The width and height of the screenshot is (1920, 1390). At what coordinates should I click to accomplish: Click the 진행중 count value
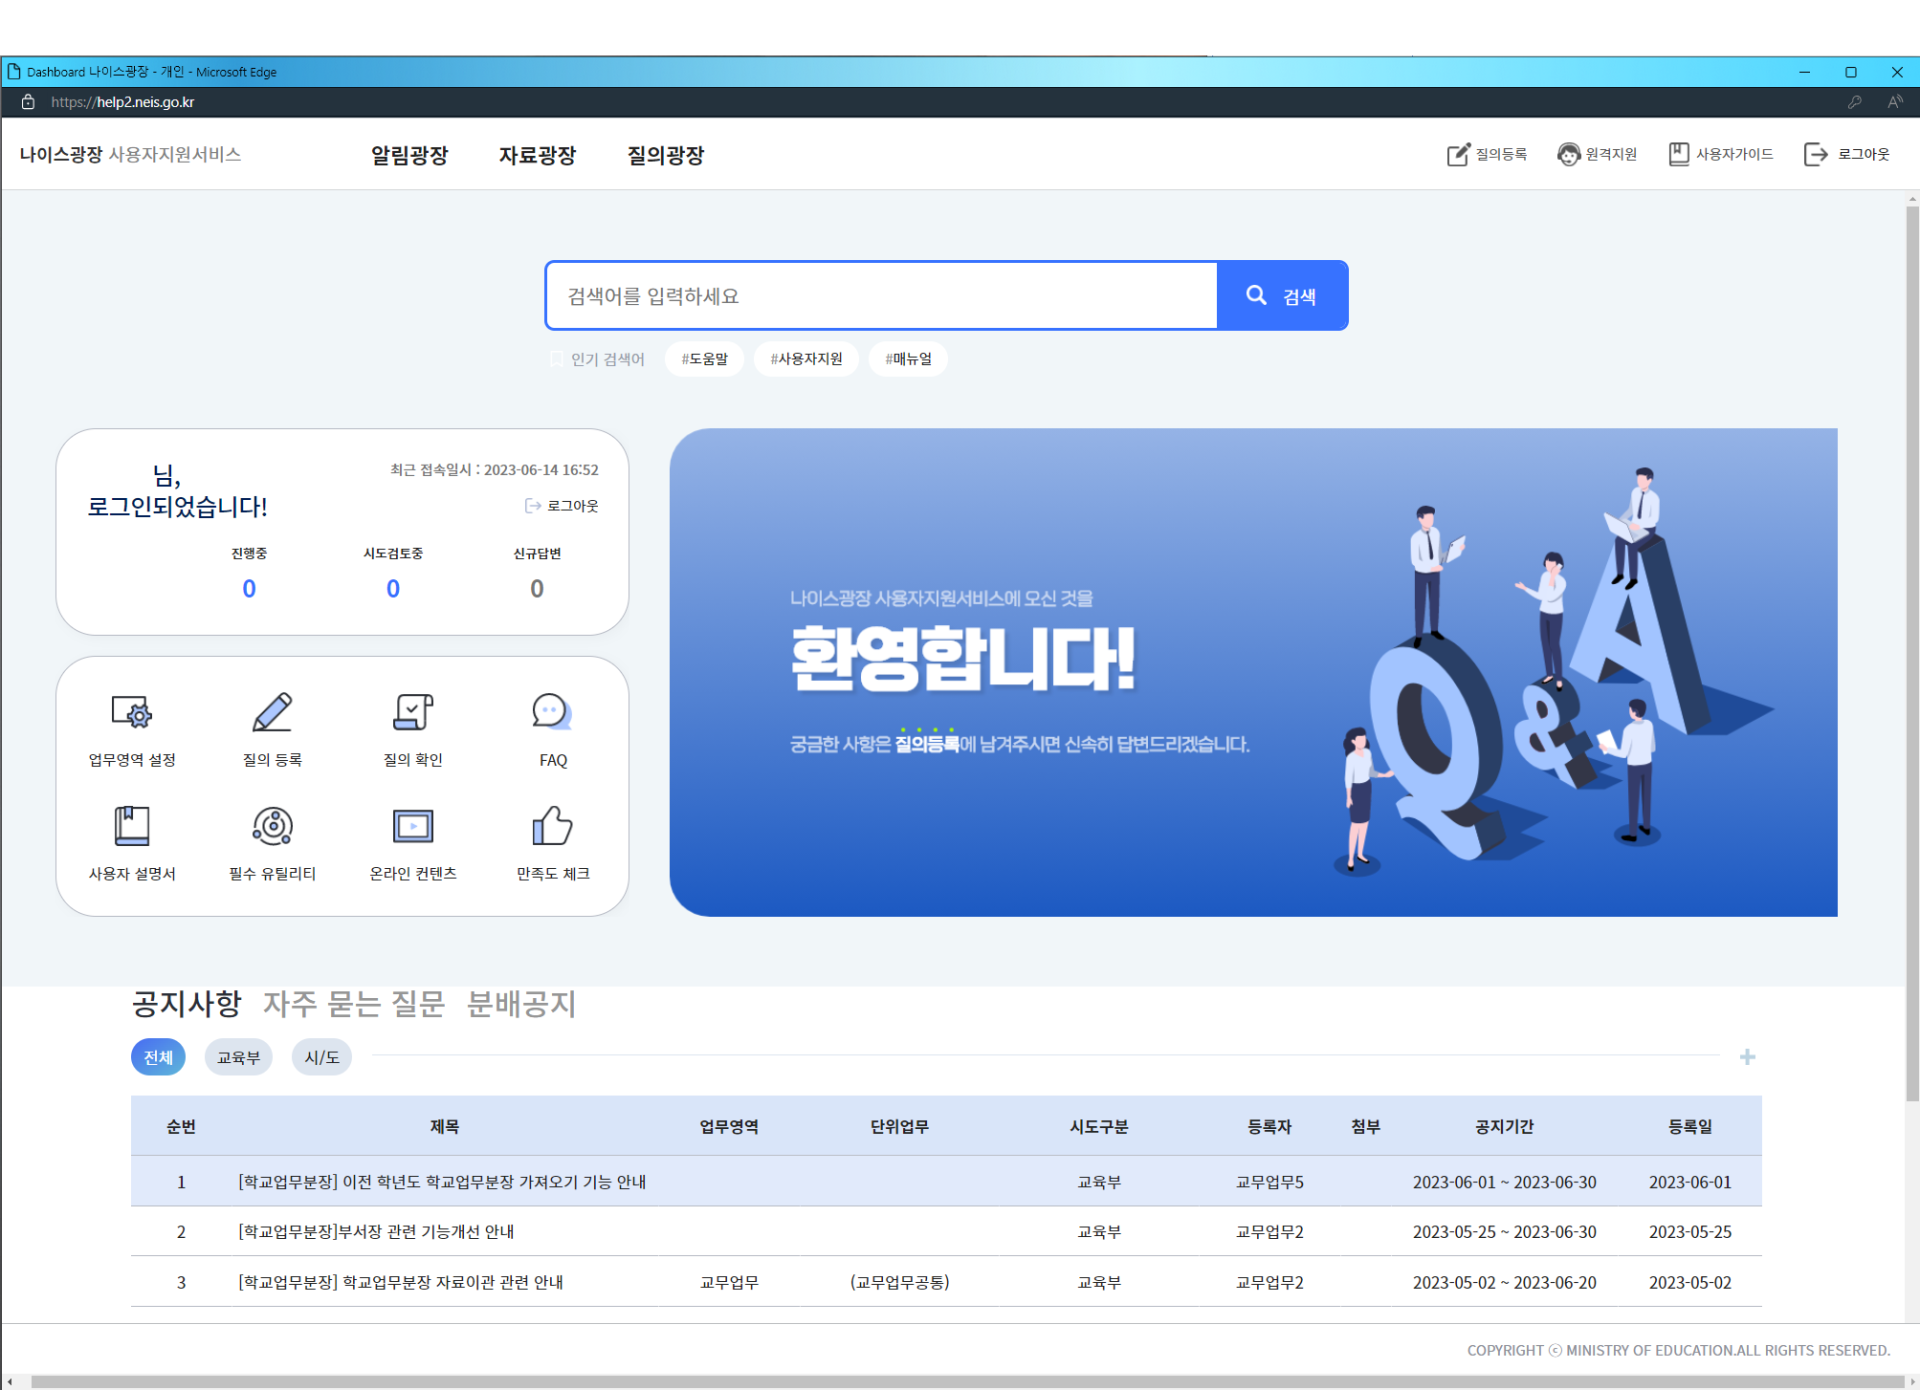click(249, 589)
